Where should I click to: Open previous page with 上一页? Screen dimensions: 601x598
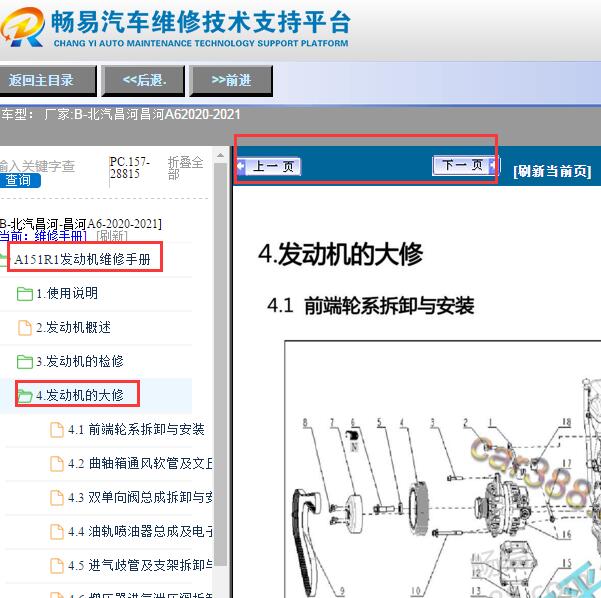[x=269, y=167]
